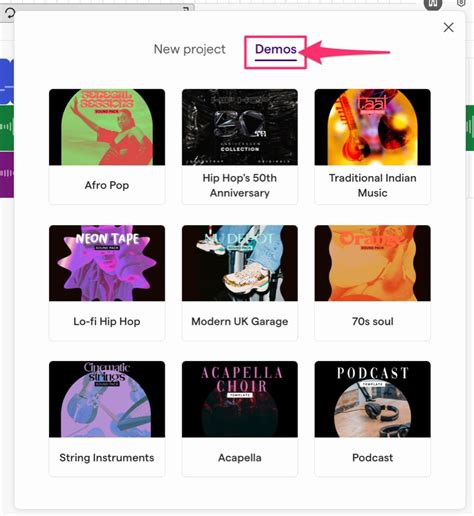Choose the Cinematic Strings cover image
The width and height of the screenshot is (474, 516).
tap(107, 399)
